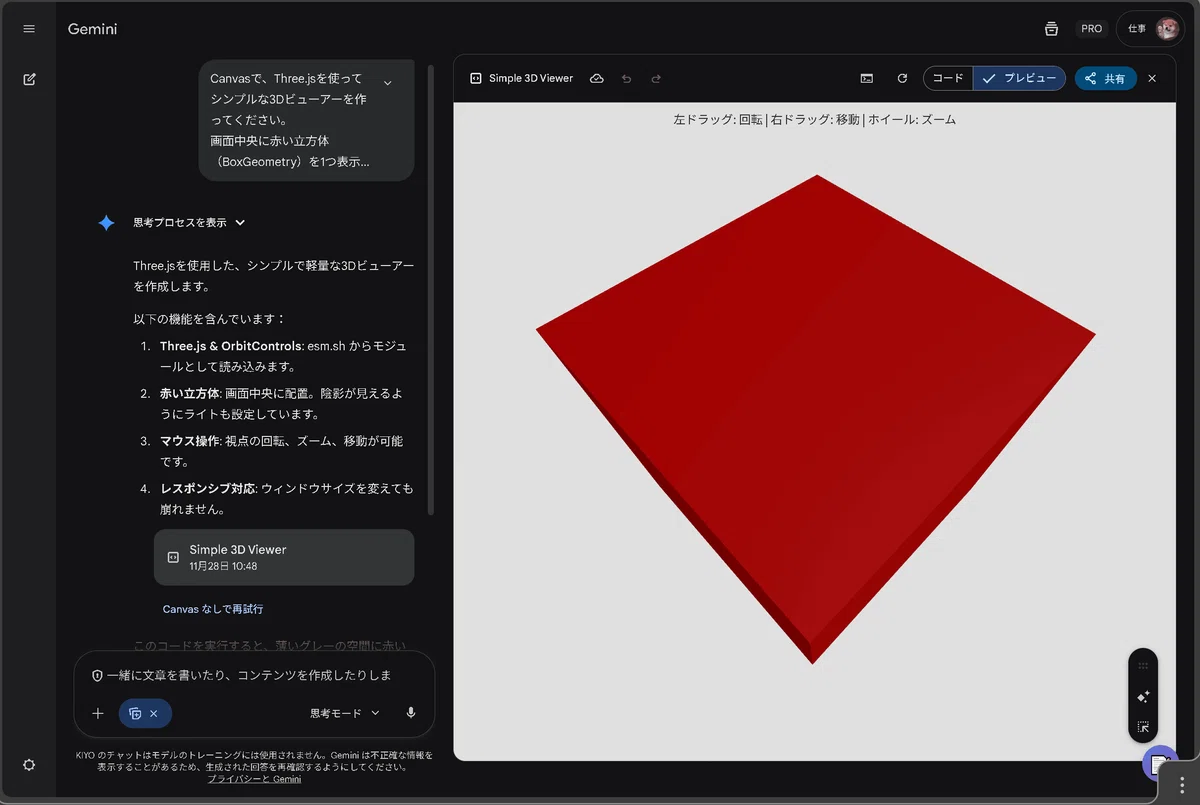Click the select element icon in preview
1200x805 pixels.
point(1143,727)
